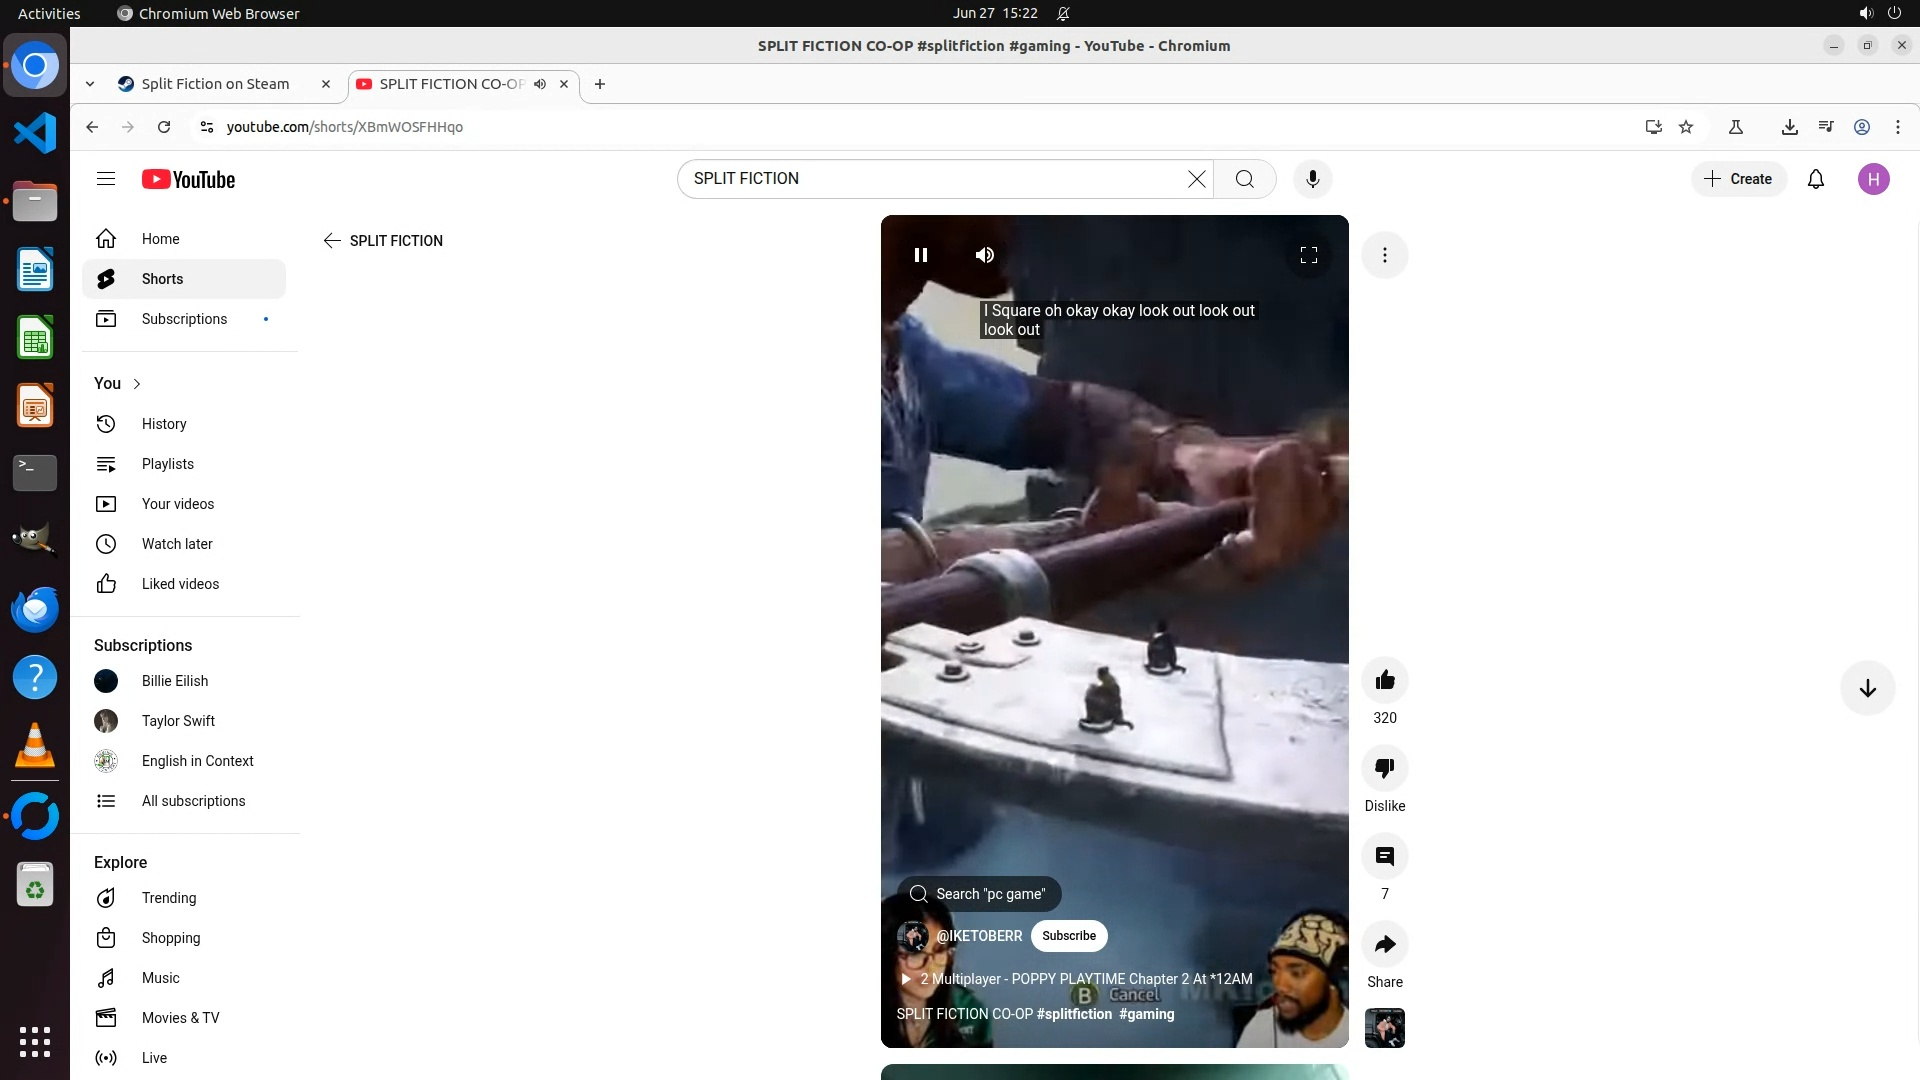Enter fullscreen on the short player

[1308, 255]
